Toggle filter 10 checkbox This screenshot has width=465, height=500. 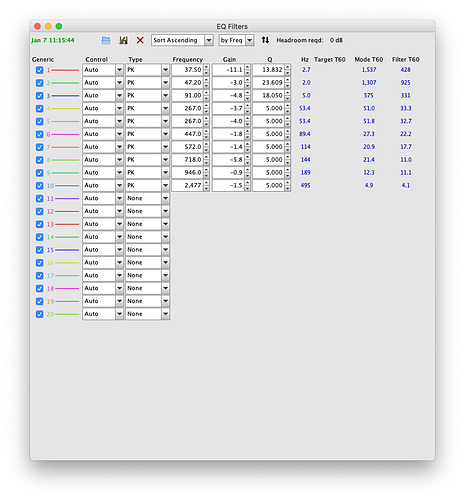(x=40, y=186)
